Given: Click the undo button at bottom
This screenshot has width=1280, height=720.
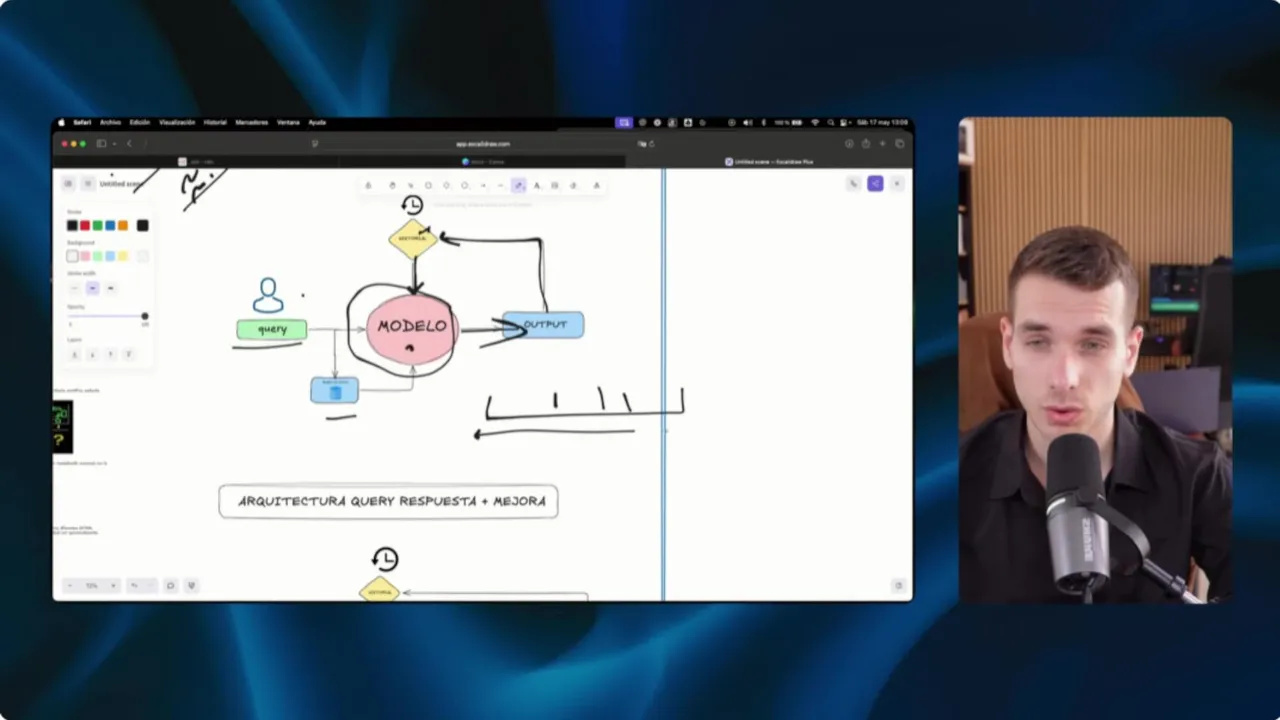Looking at the screenshot, I should (x=134, y=585).
